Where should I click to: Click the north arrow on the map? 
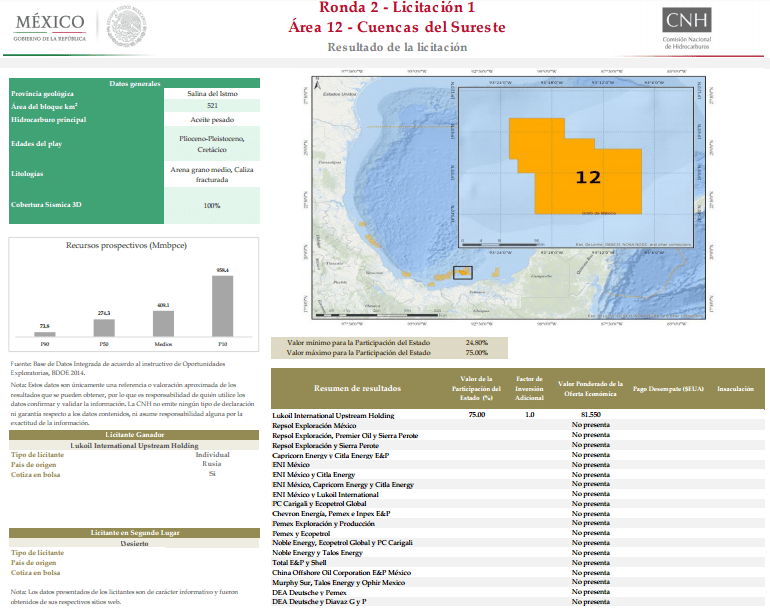coord(318,83)
